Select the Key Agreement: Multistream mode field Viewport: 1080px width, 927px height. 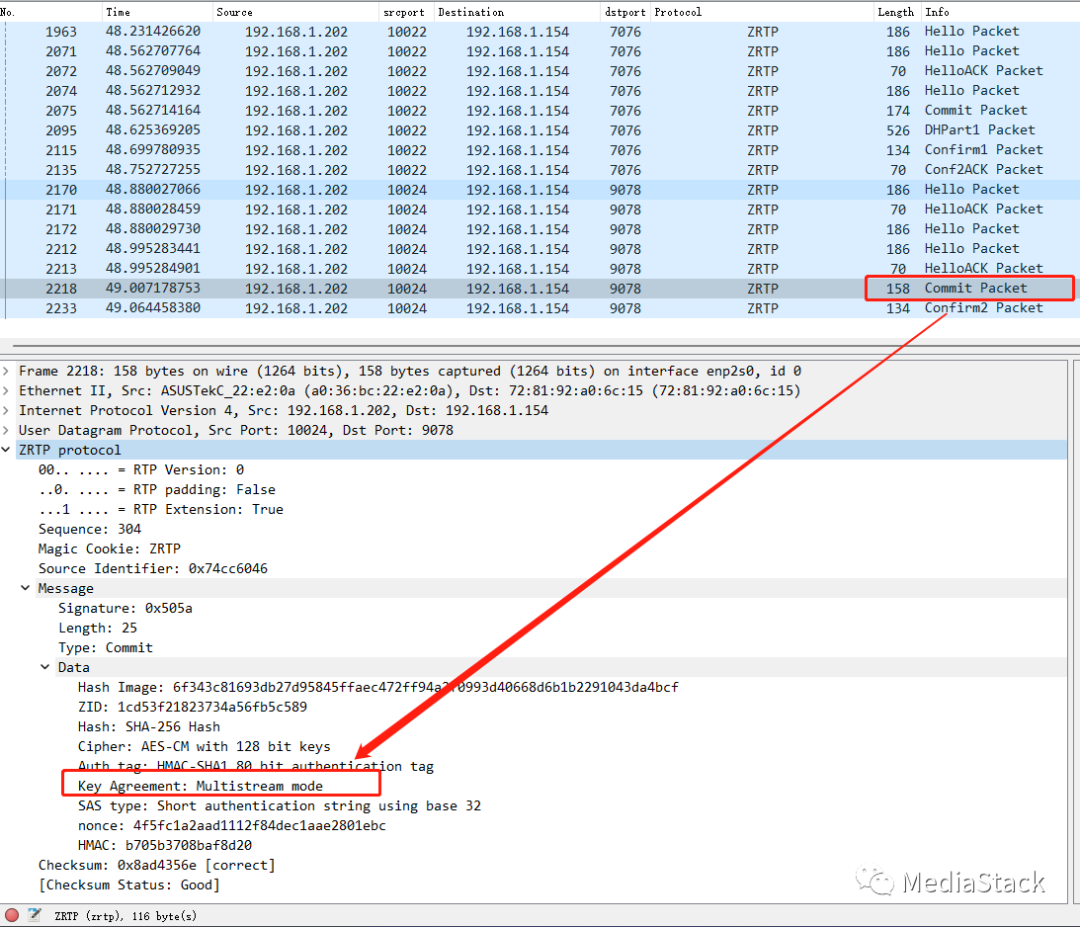[x=200, y=786]
